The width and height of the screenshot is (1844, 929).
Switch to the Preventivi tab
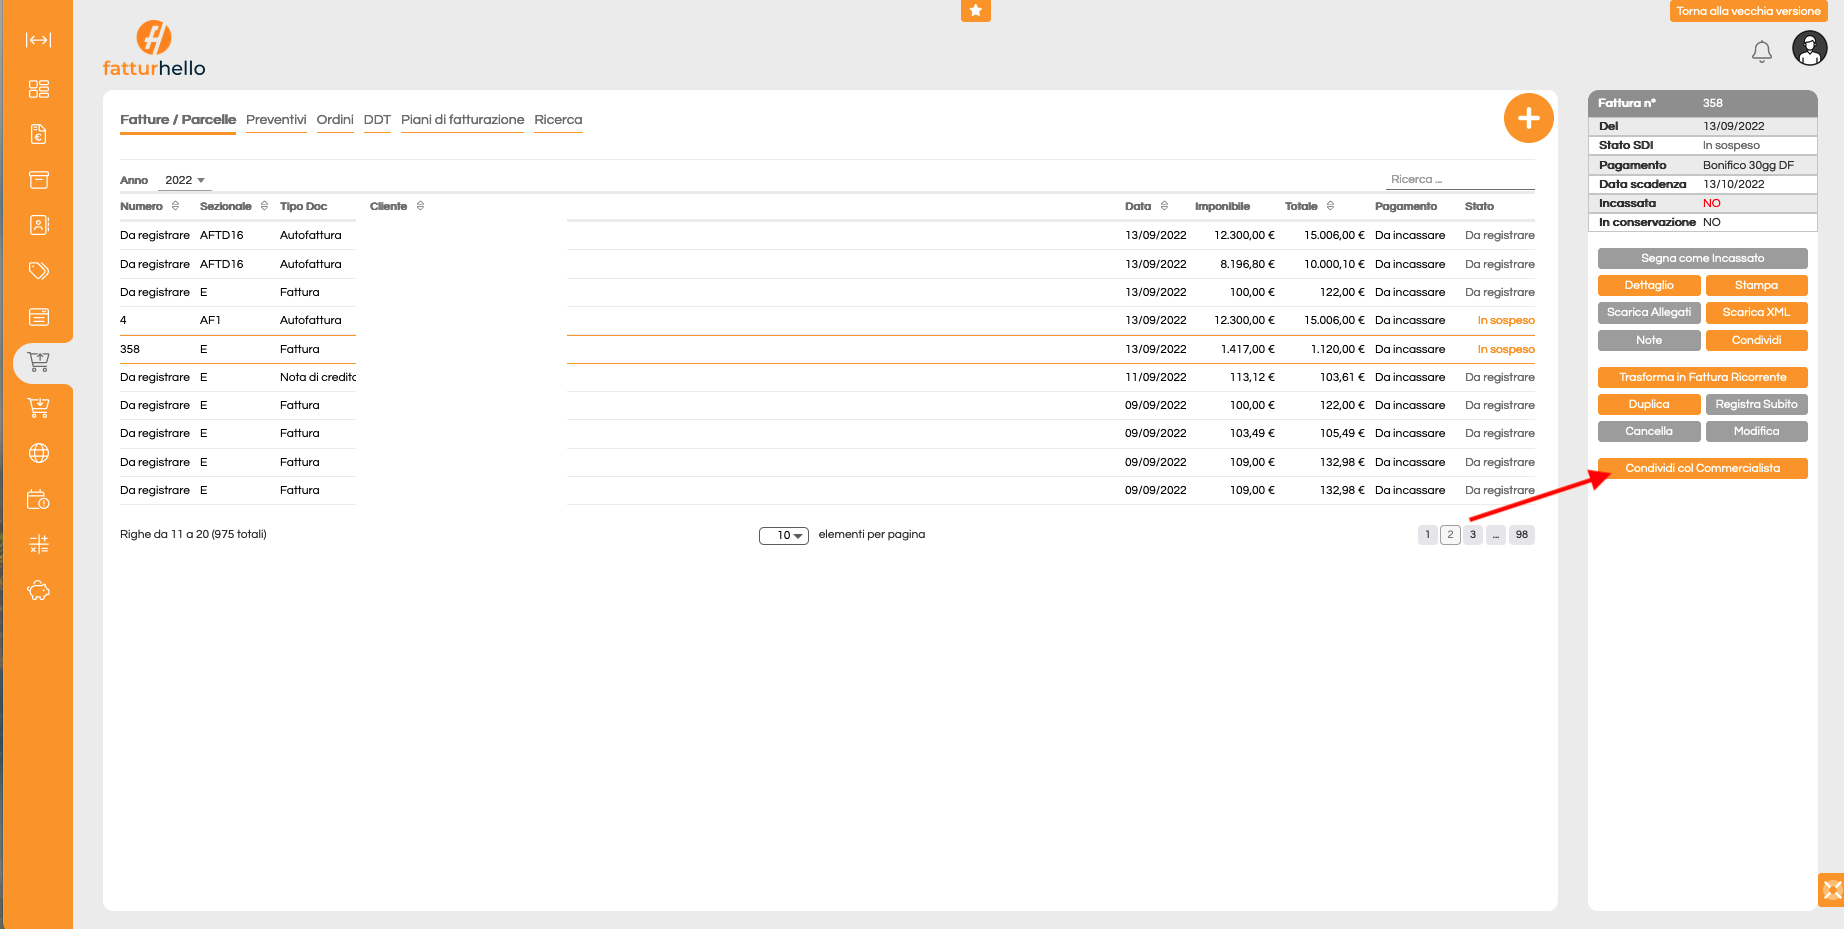point(276,120)
